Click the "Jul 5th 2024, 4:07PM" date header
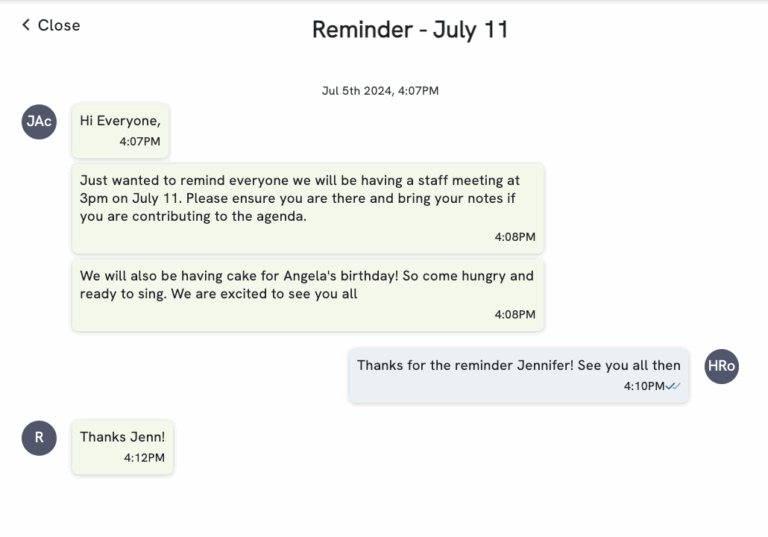 pyautogui.click(x=380, y=90)
